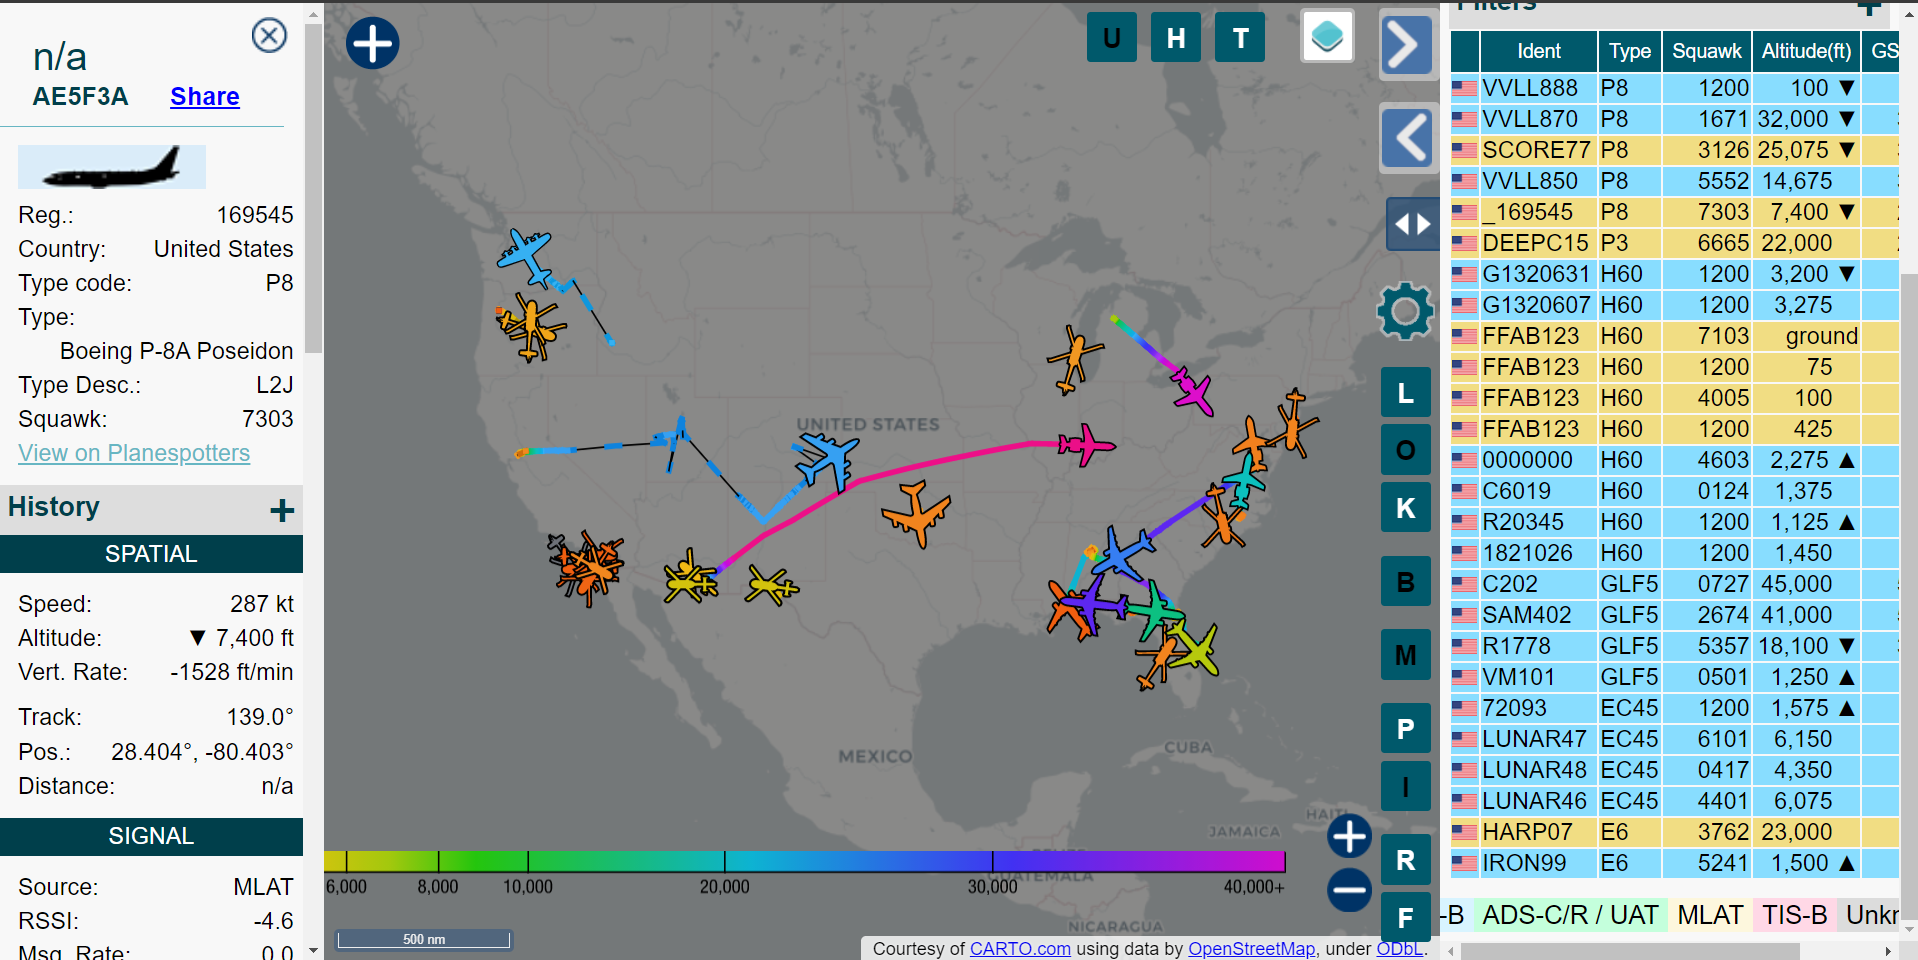Toggle the O map button

tap(1405, 450)
